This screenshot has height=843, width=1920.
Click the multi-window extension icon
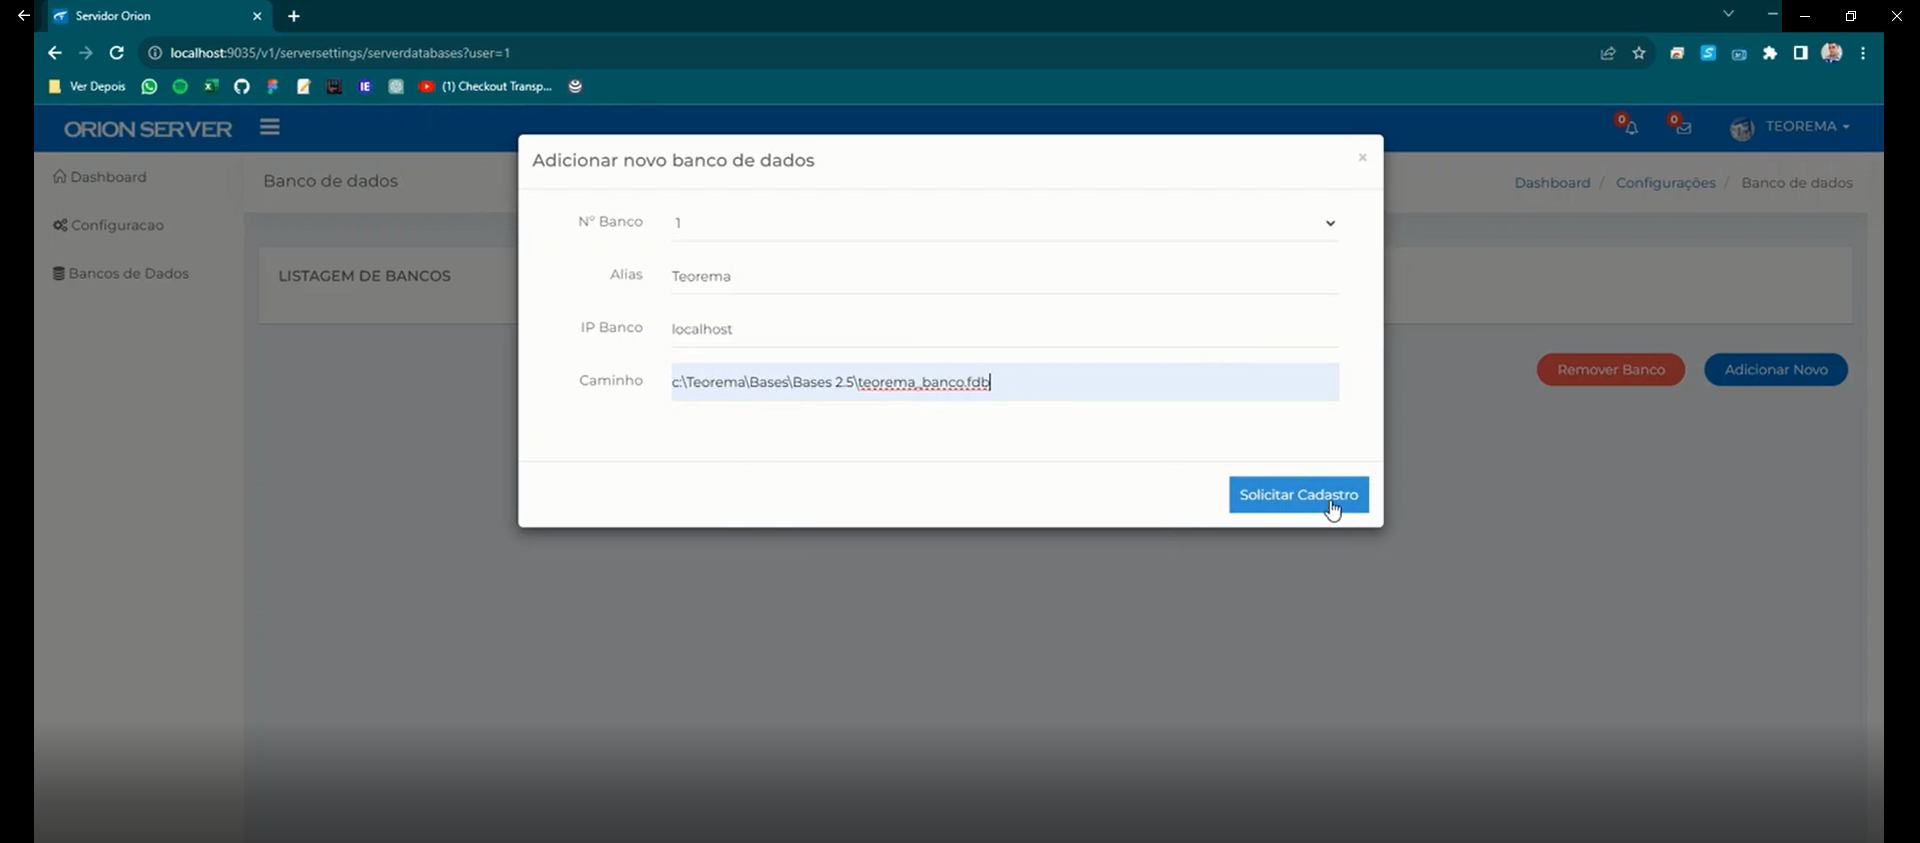[1677, 53]
